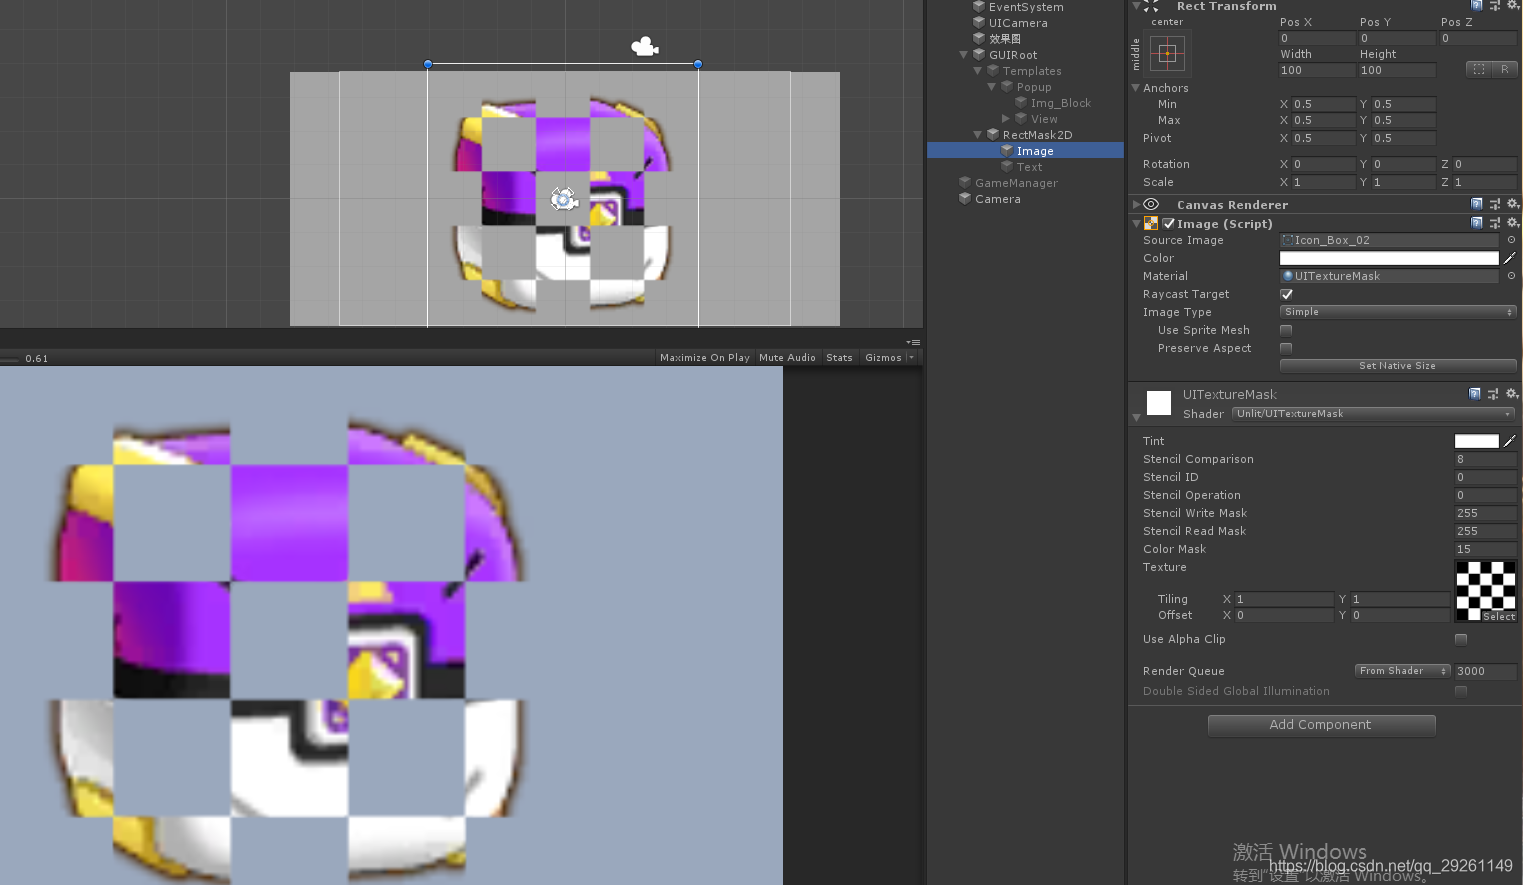Open Gizmos dropdown in Game view
The image size is (1523, 885).
(x=889, y=357)
